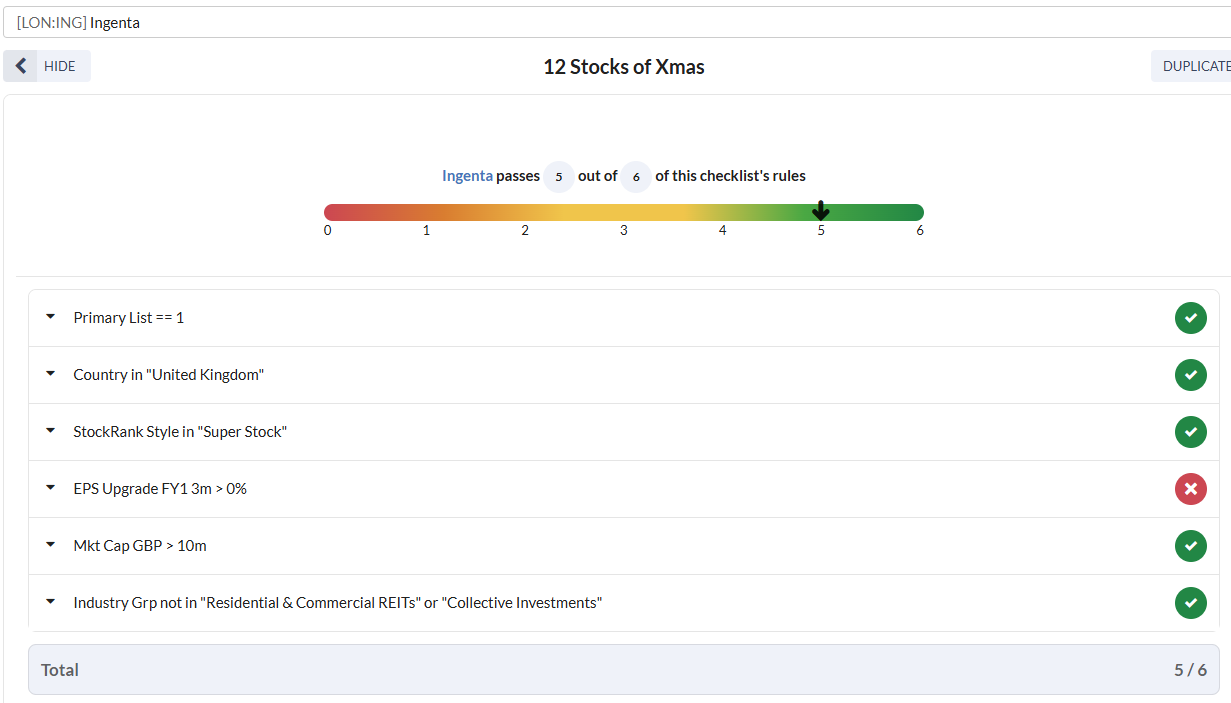
Task: Click the passed rules count badge 5
Action: [x=559, y=177]
